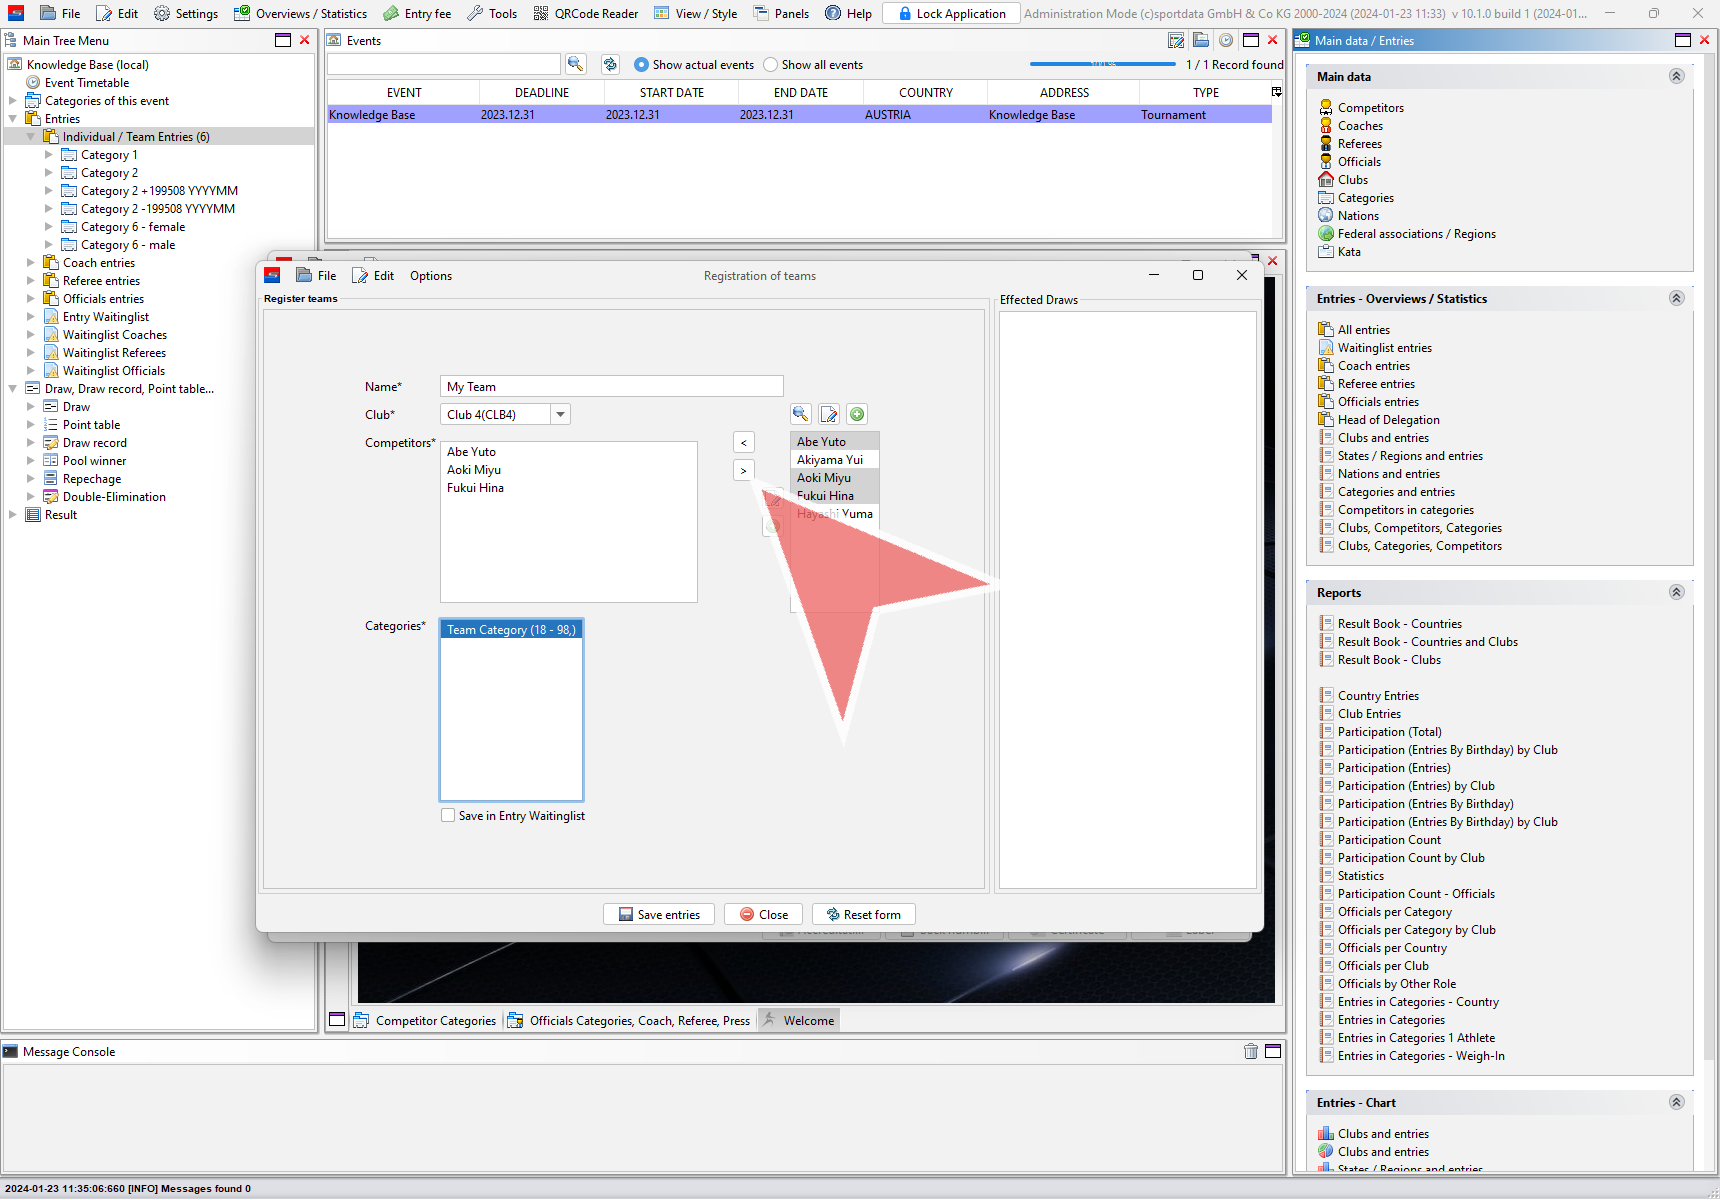
Task: Click the Save entries button
Action: click(x=659, y=914)
